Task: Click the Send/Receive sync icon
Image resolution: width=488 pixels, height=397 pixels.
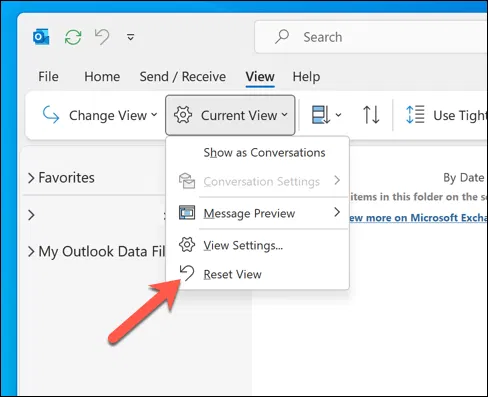Action: (x=73, y=37)
